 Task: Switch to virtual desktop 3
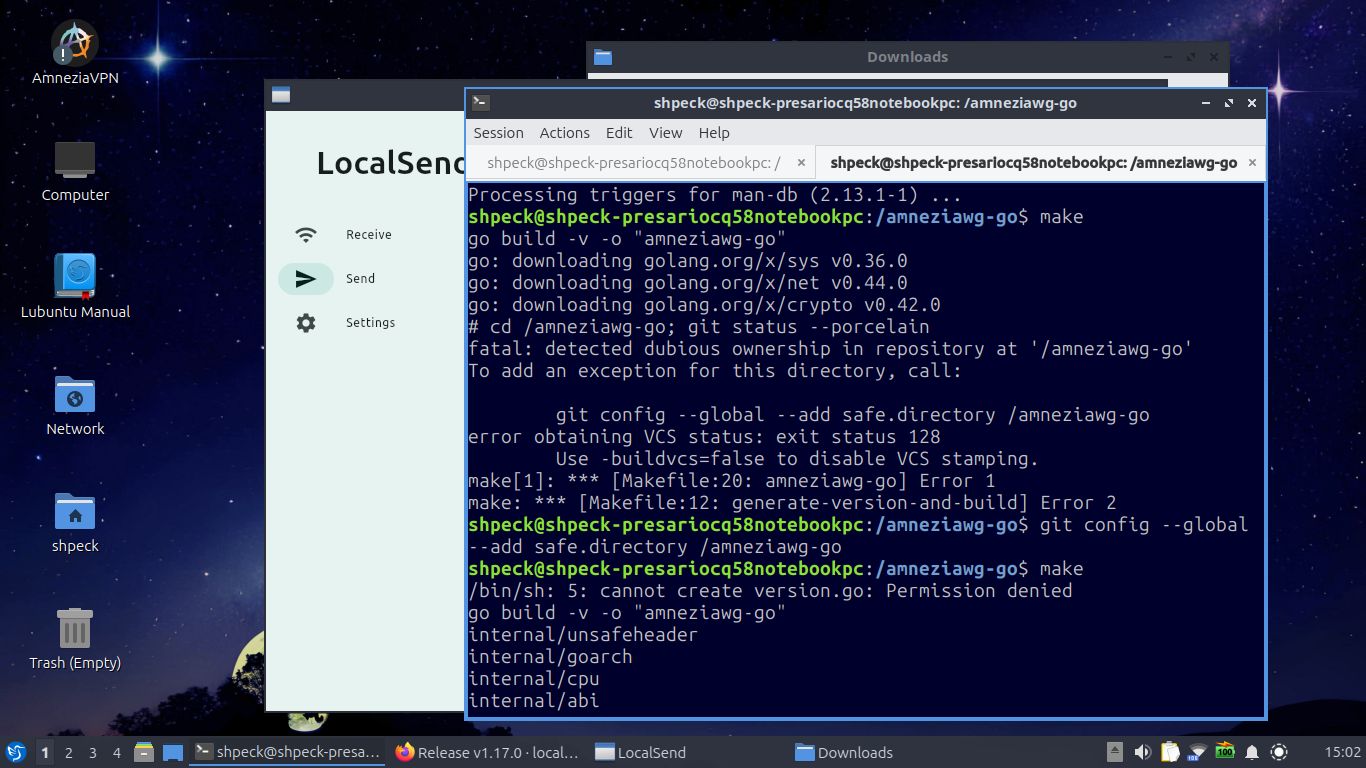[93, 752]
